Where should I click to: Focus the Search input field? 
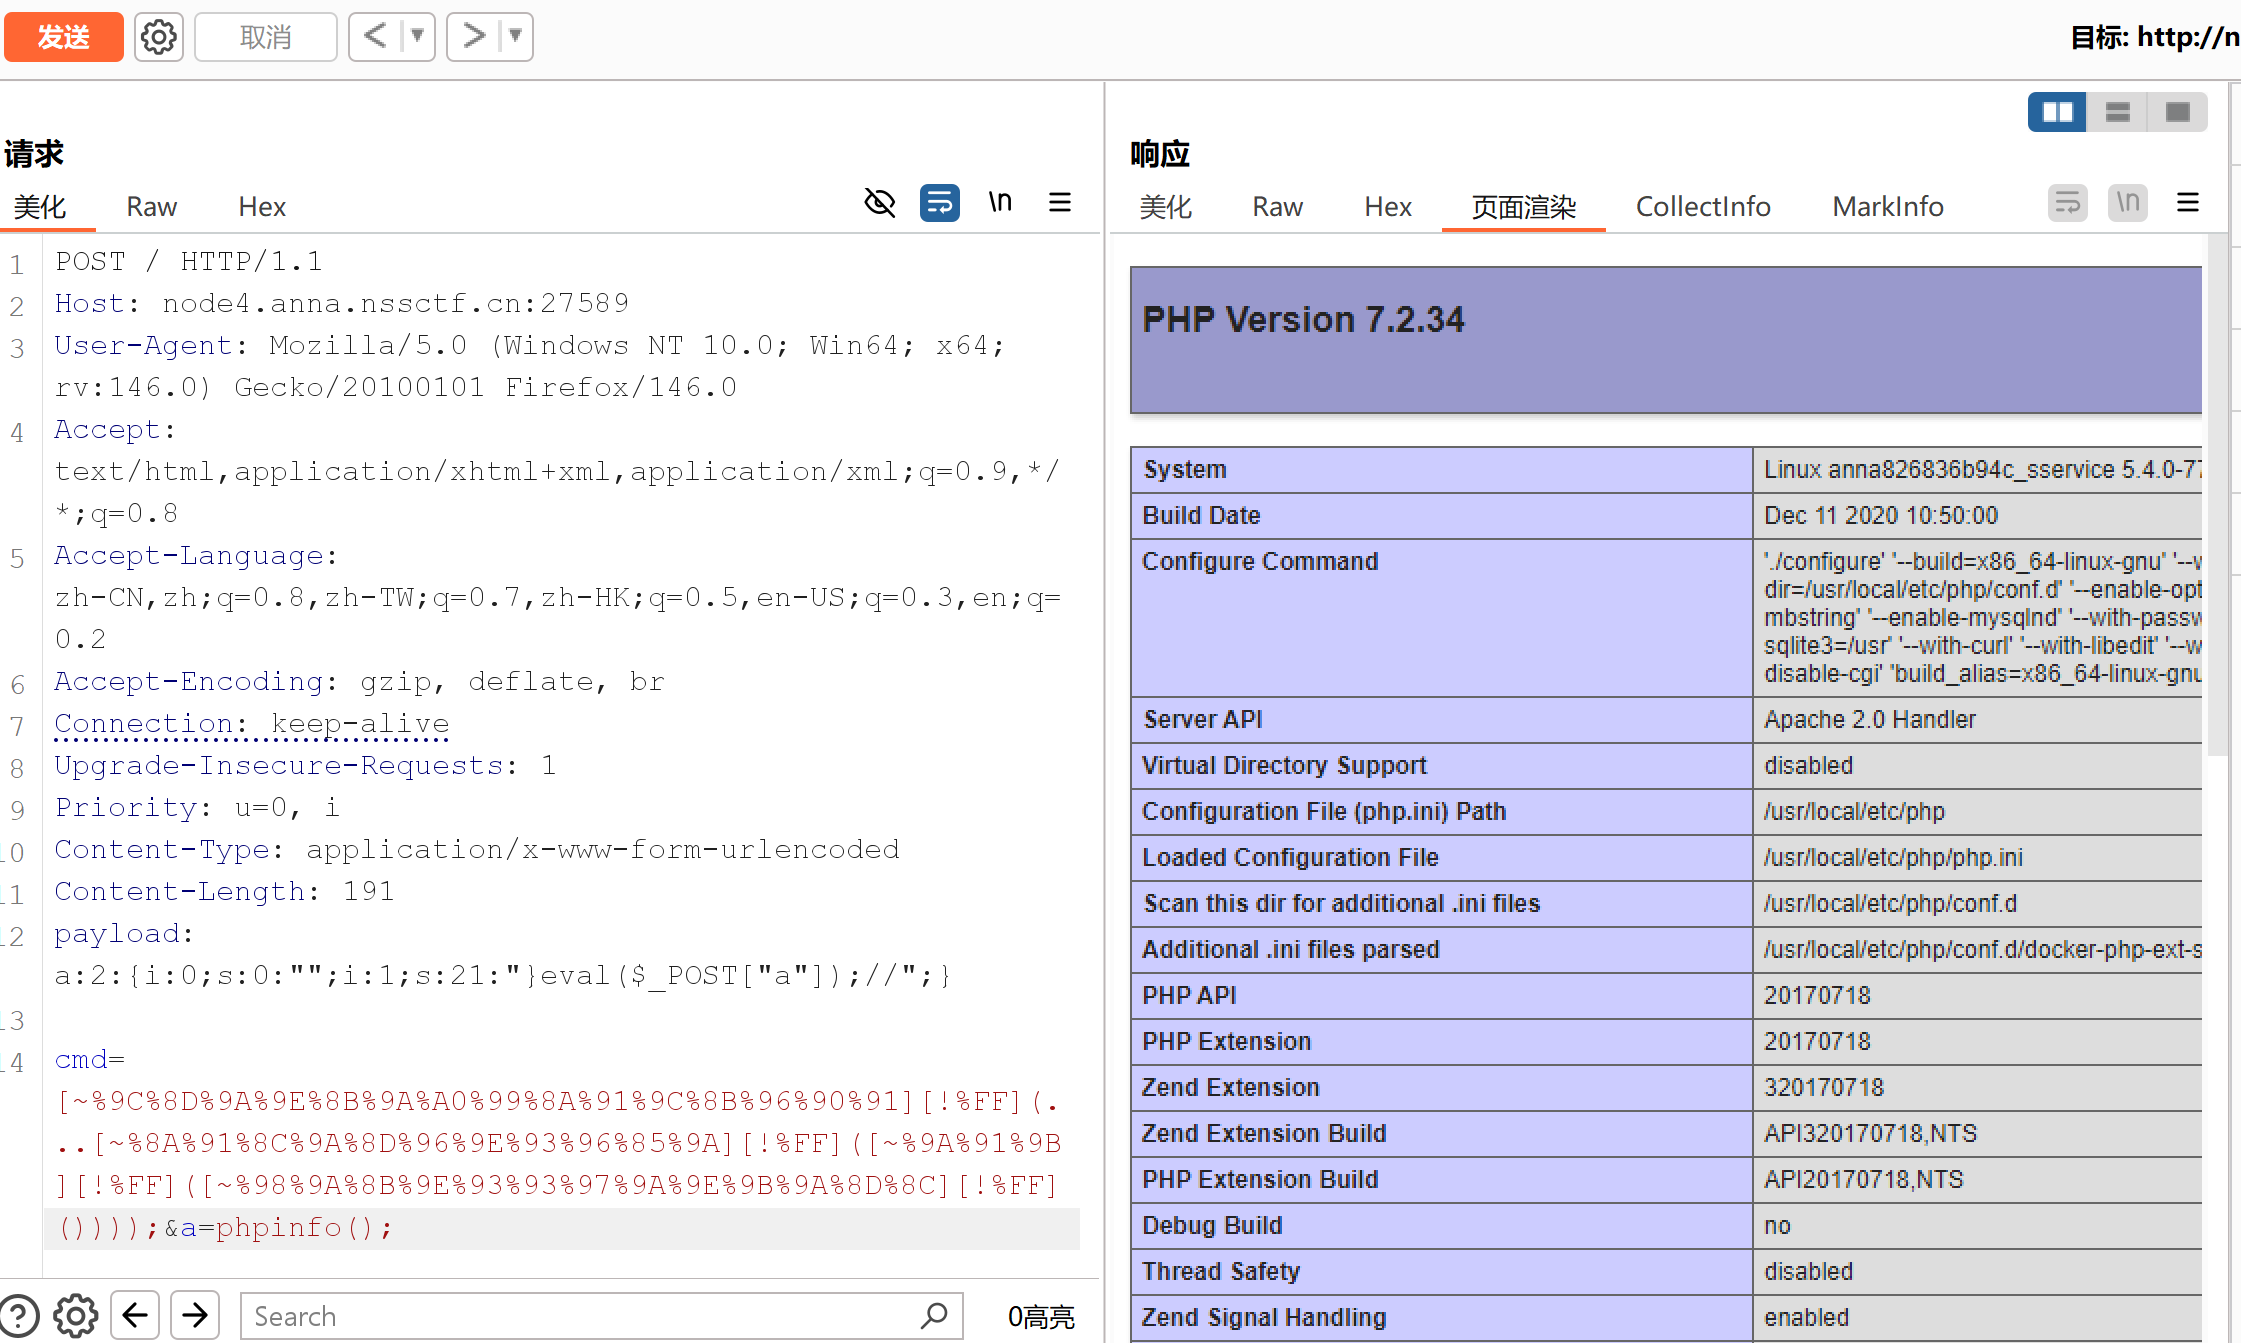580,1315
